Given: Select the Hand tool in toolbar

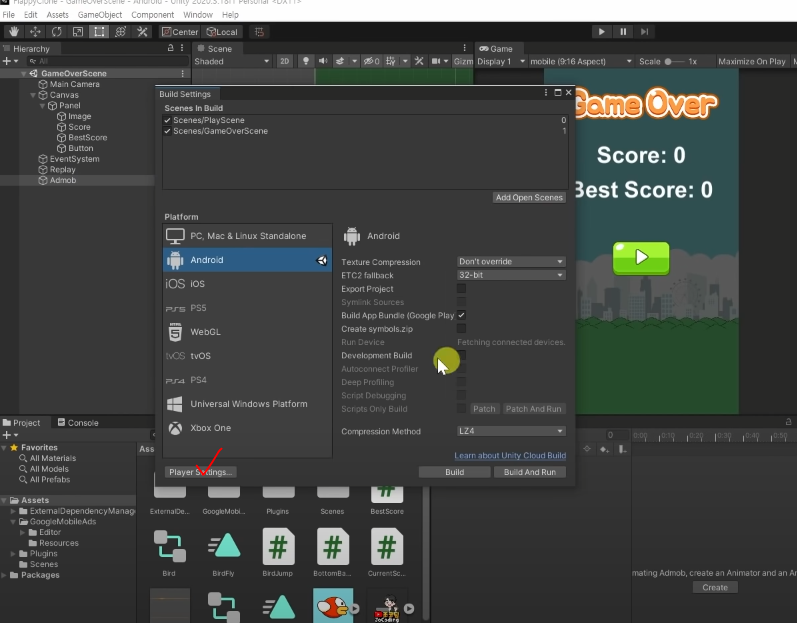Looking at the screenshot, I should coord(14,32).
